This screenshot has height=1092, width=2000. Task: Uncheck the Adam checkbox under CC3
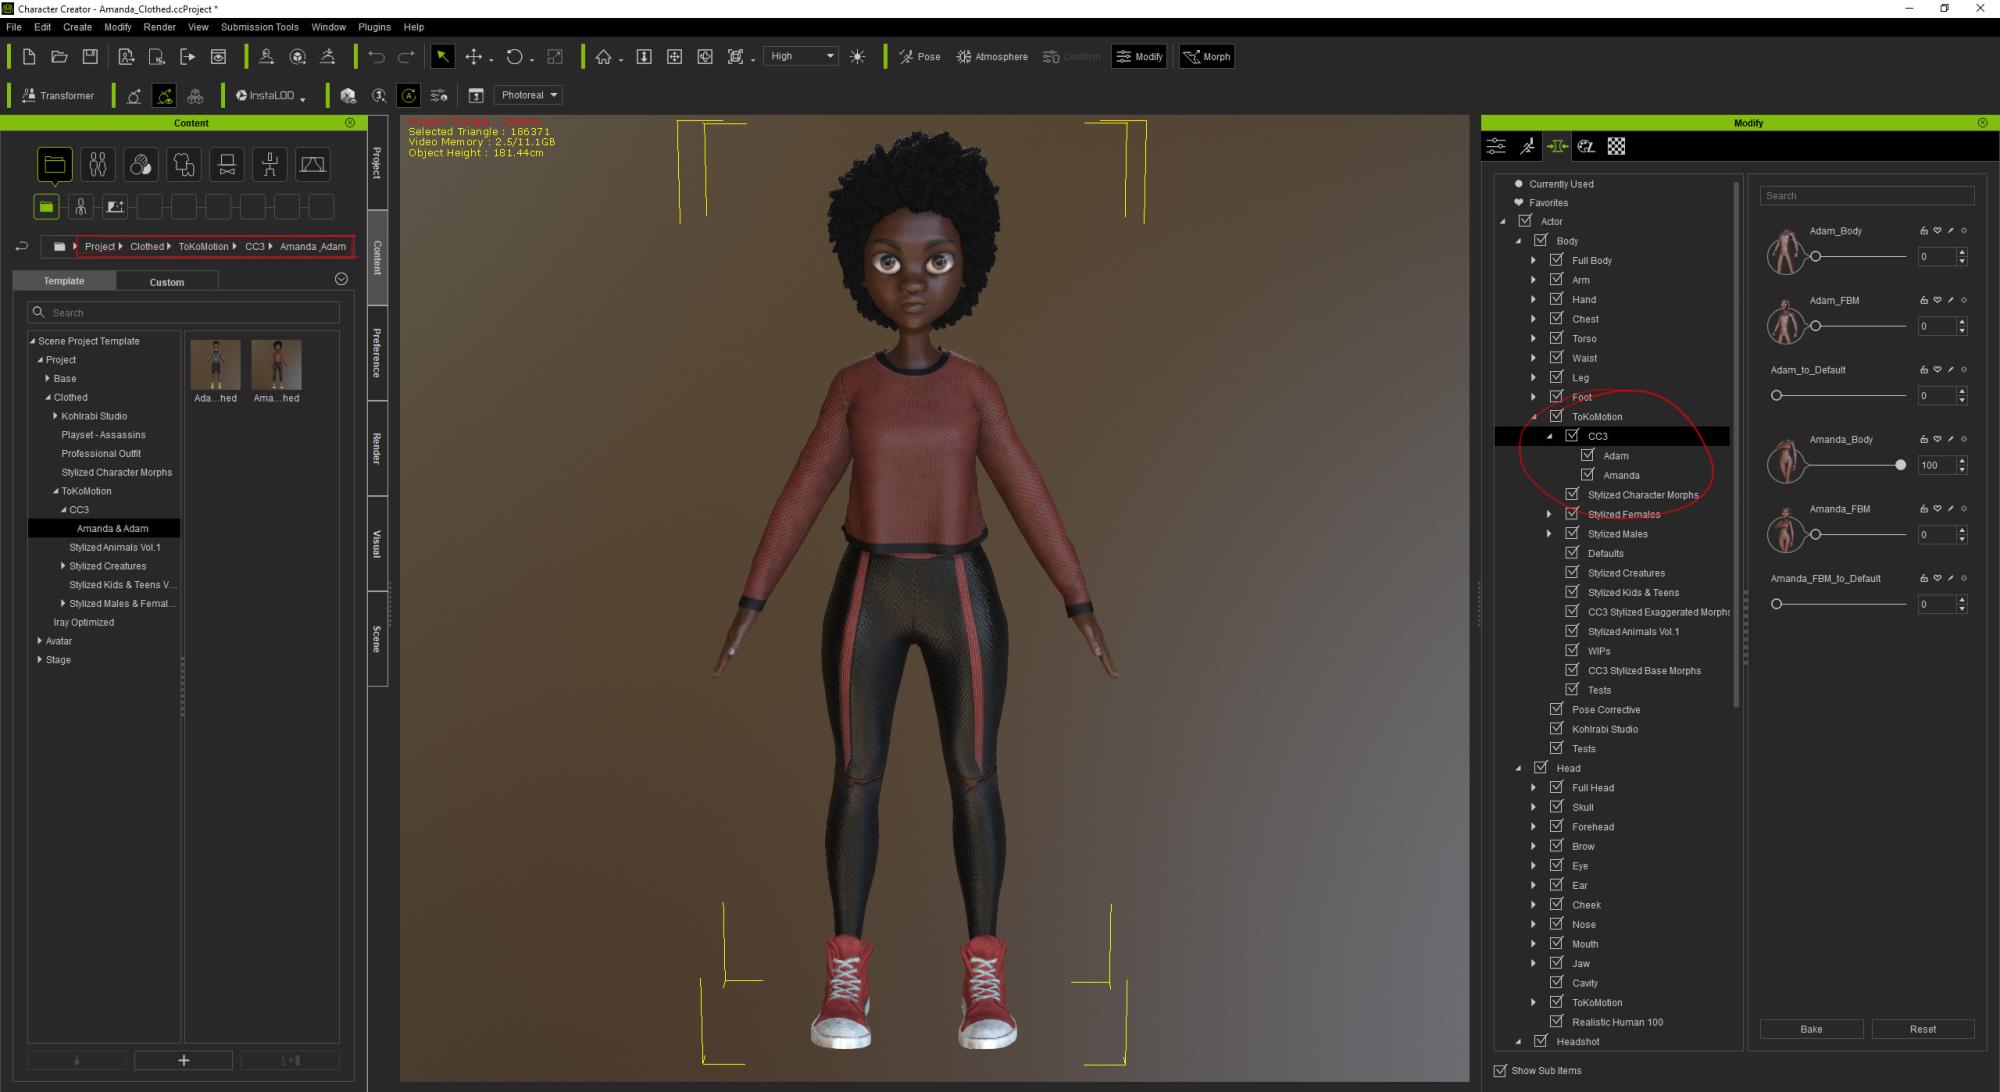(1587, 455)
